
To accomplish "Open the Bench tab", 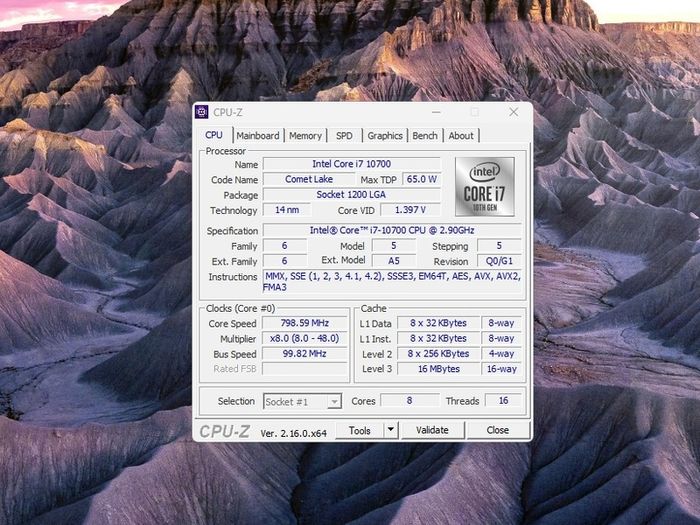I will [x=425, y=135].
